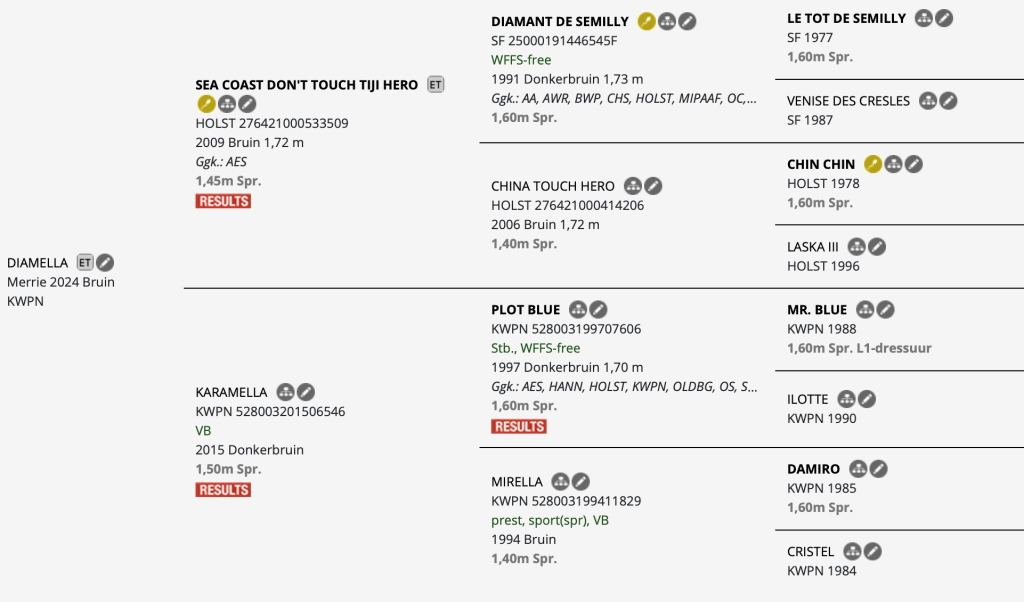Click the gold icon under Sea Coast Don't Touch Tiji Hero
Viewport: 1024px width, 602px height.
206,104
